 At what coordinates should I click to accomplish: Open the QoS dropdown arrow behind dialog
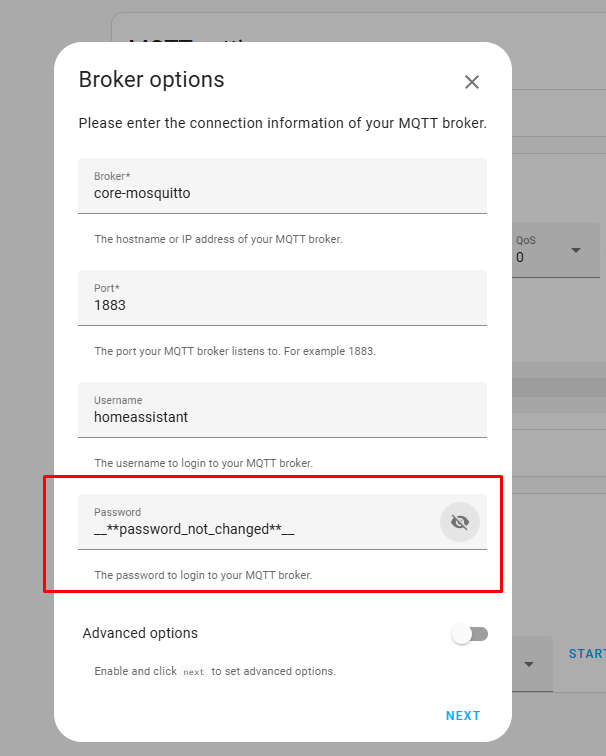(576, 250)
